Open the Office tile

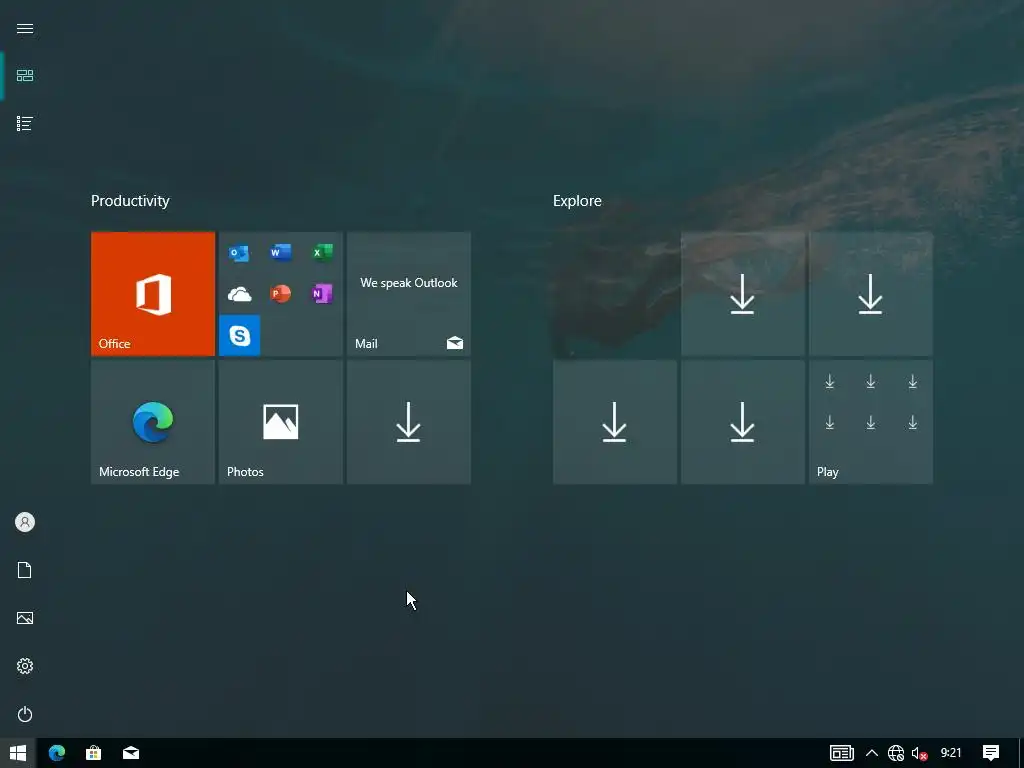coord(153,294)
